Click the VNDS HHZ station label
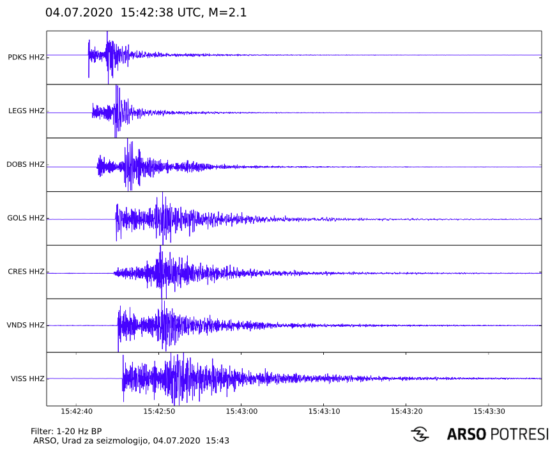 click(26, 325)
